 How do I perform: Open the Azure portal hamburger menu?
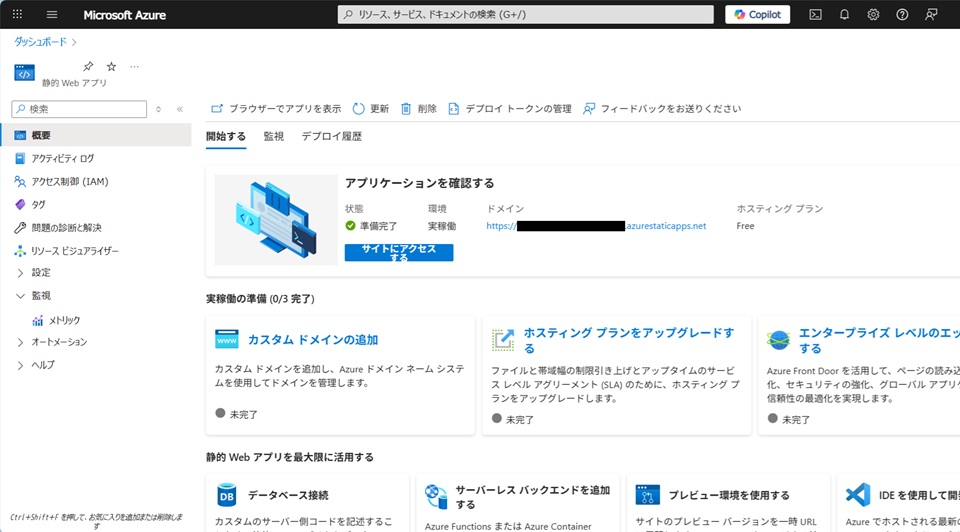click(x=52, y=15)
